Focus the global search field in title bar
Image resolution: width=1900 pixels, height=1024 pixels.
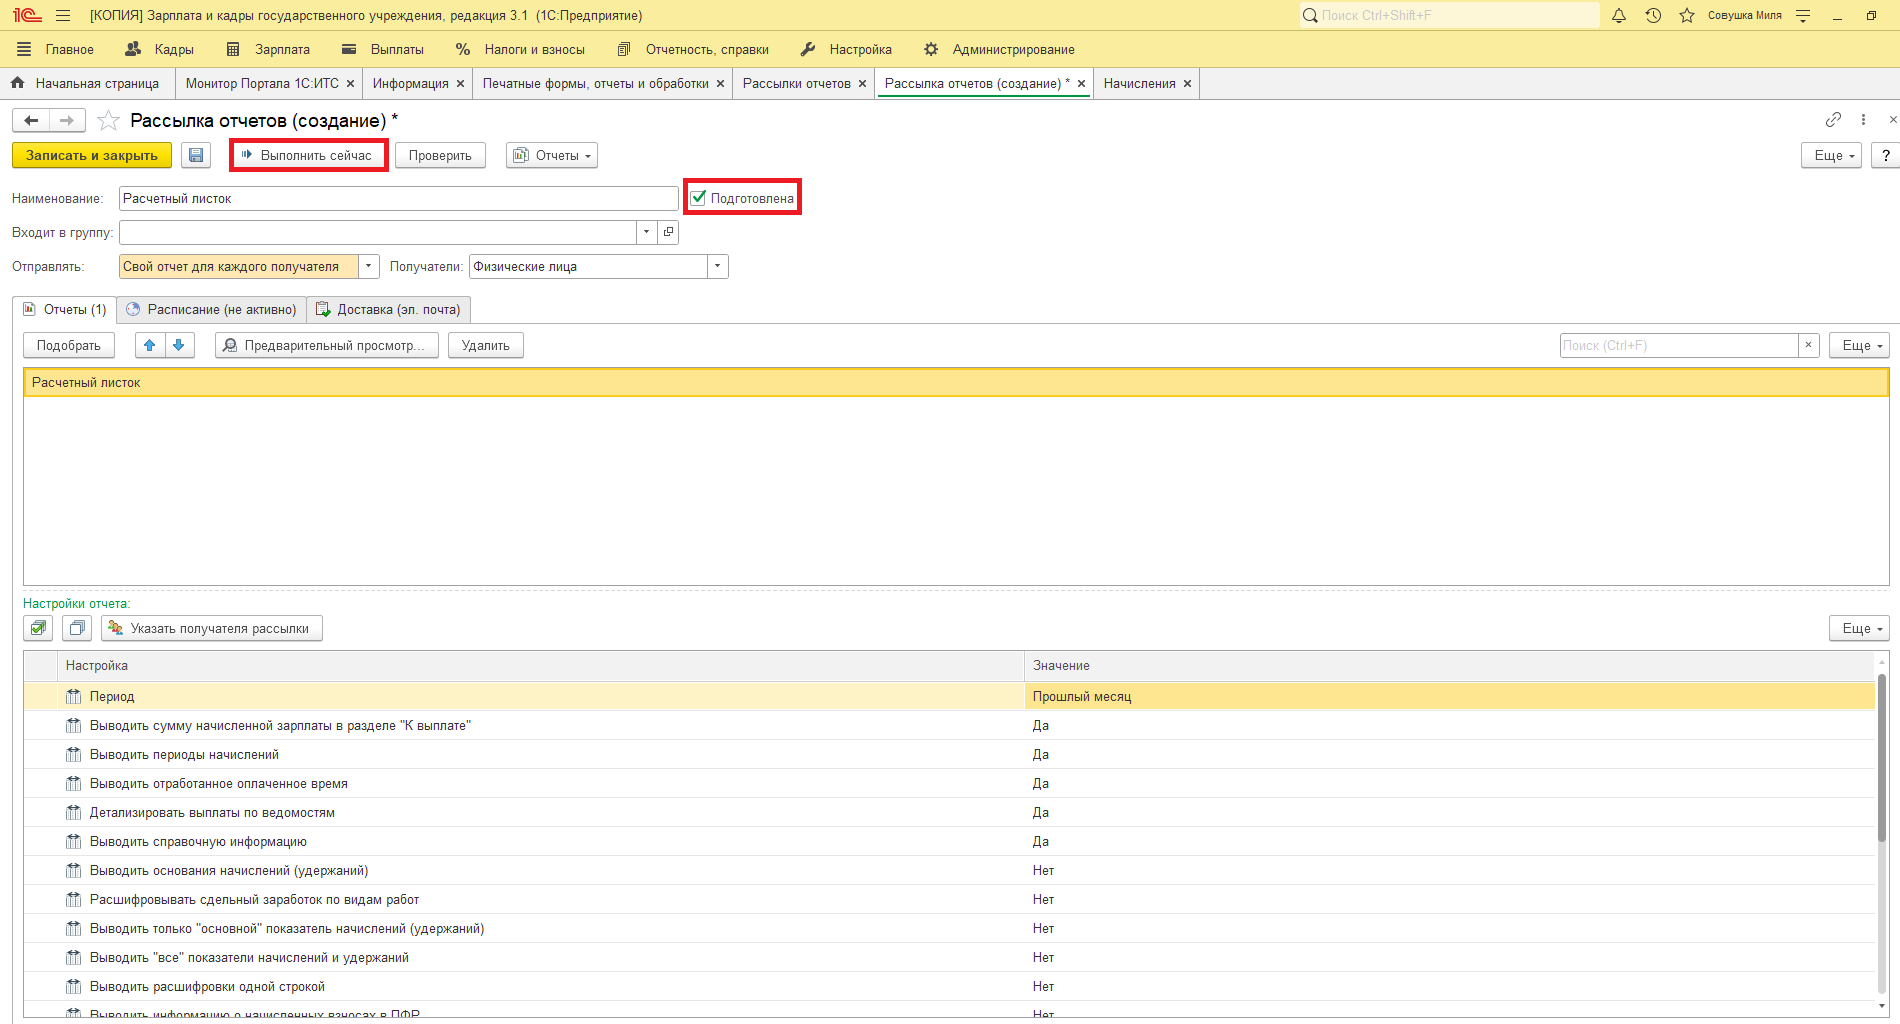point(1449,15)
